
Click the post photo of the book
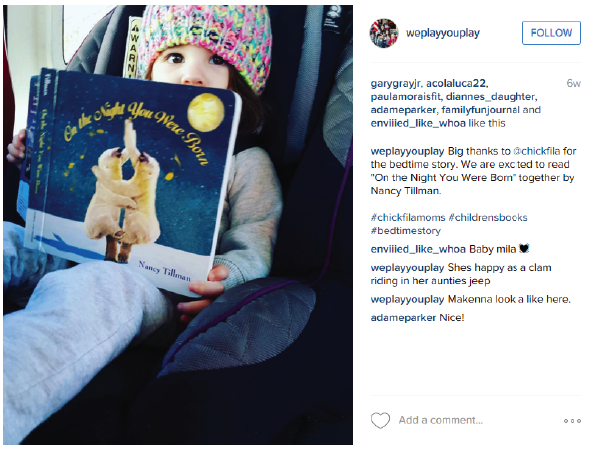[178, 224]
